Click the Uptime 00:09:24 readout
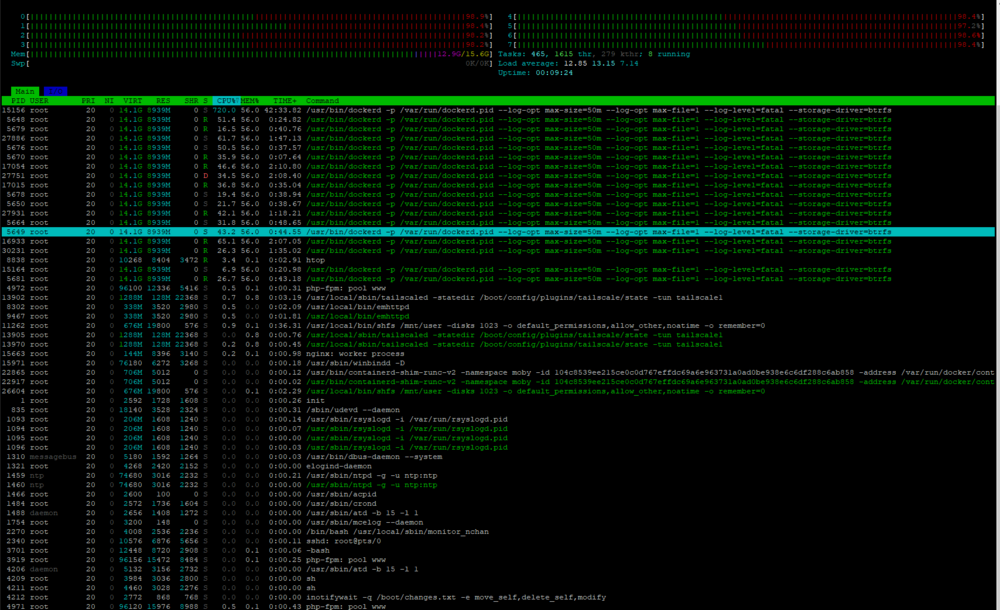This screenshot has width=1000, height=610. pos(535,73)
